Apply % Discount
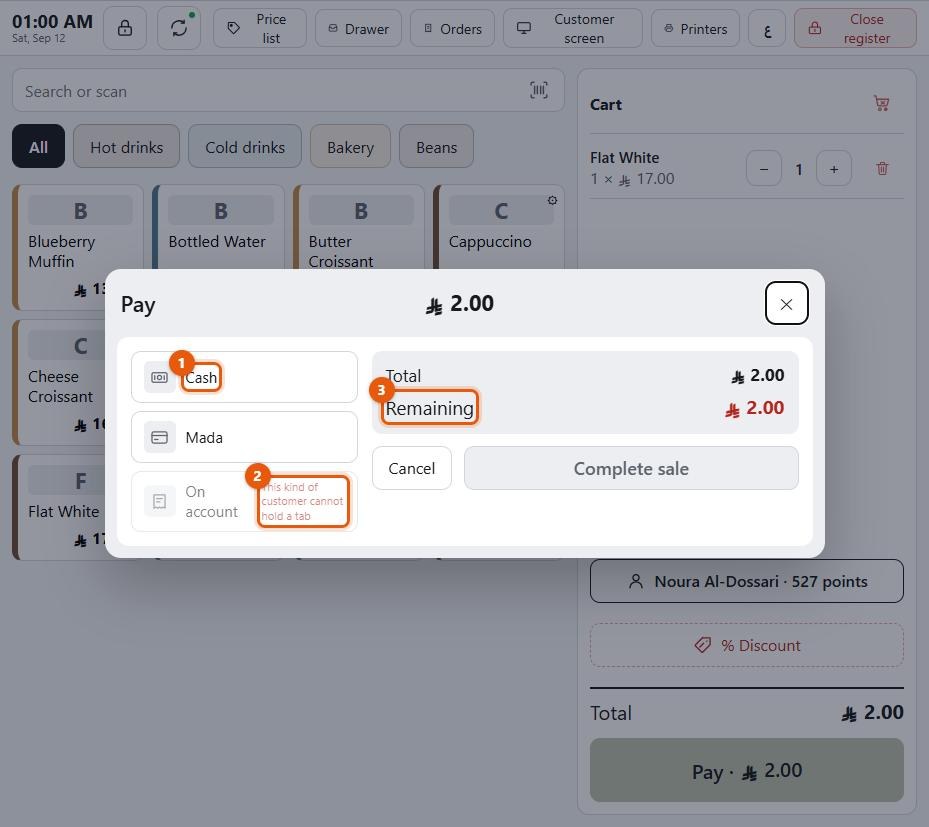Screen dimensions: 929x827 pyautogui.click(x=747, y=645)
